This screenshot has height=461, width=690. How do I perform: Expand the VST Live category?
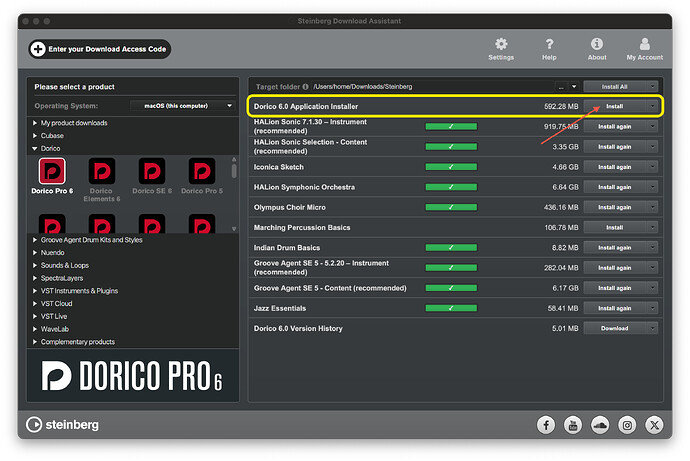click(x=35, y=316)
